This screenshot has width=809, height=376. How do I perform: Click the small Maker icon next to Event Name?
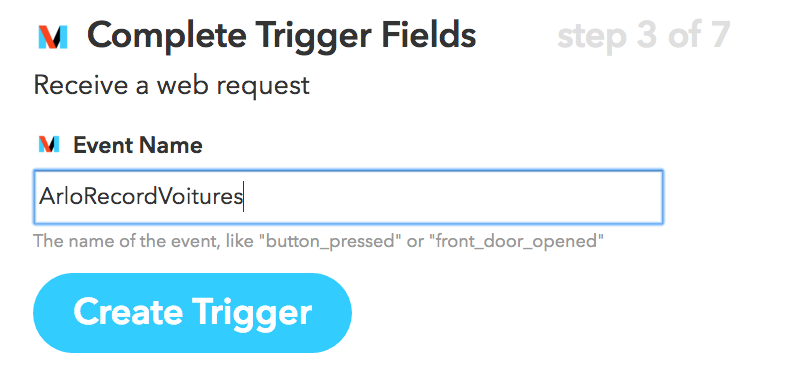pos(49,144)
